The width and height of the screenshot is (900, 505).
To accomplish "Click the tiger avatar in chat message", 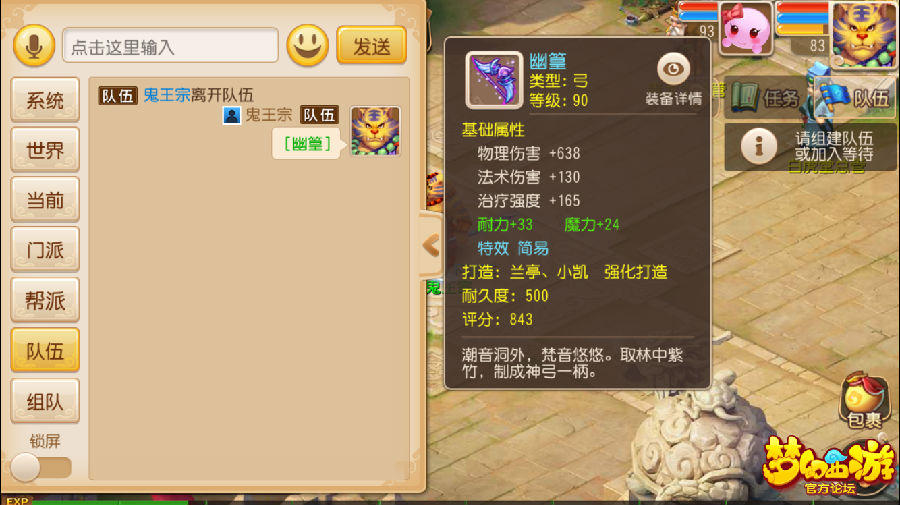I will [x=375, y=131].
